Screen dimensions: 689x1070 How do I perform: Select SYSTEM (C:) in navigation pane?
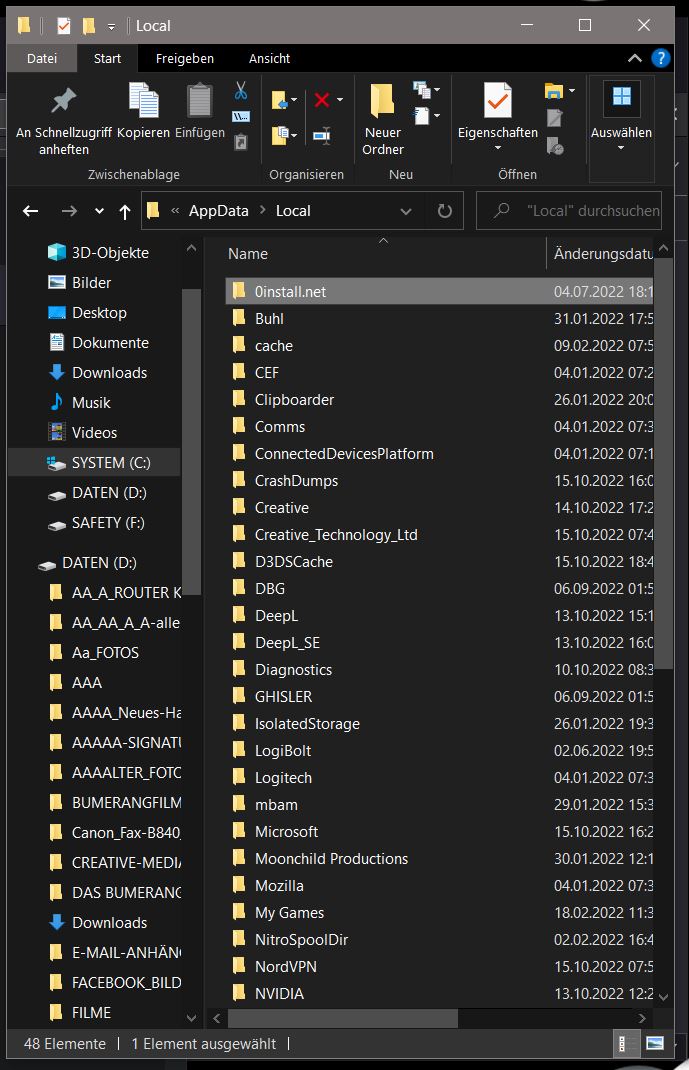coord(96,463)
